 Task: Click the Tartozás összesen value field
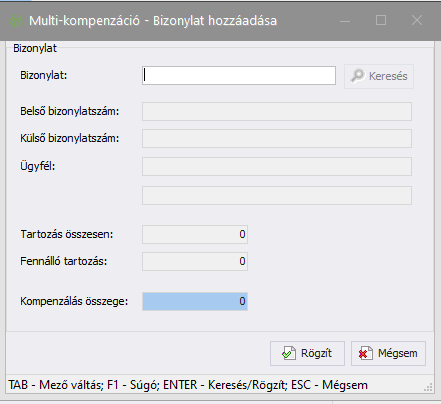pos(195,234)
